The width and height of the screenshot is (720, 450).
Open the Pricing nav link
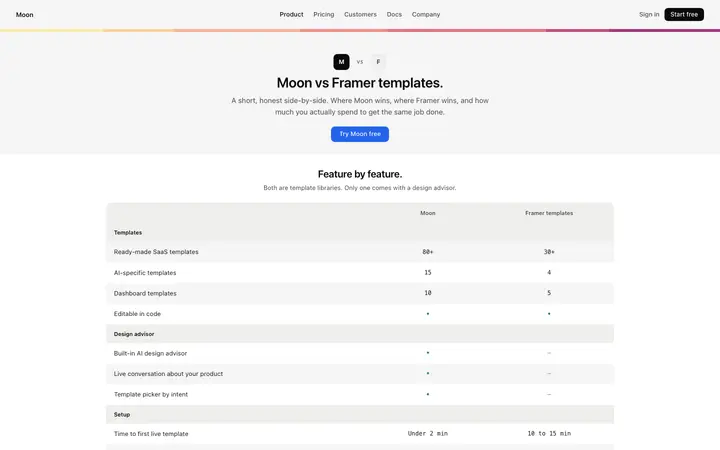click(324, 15)
